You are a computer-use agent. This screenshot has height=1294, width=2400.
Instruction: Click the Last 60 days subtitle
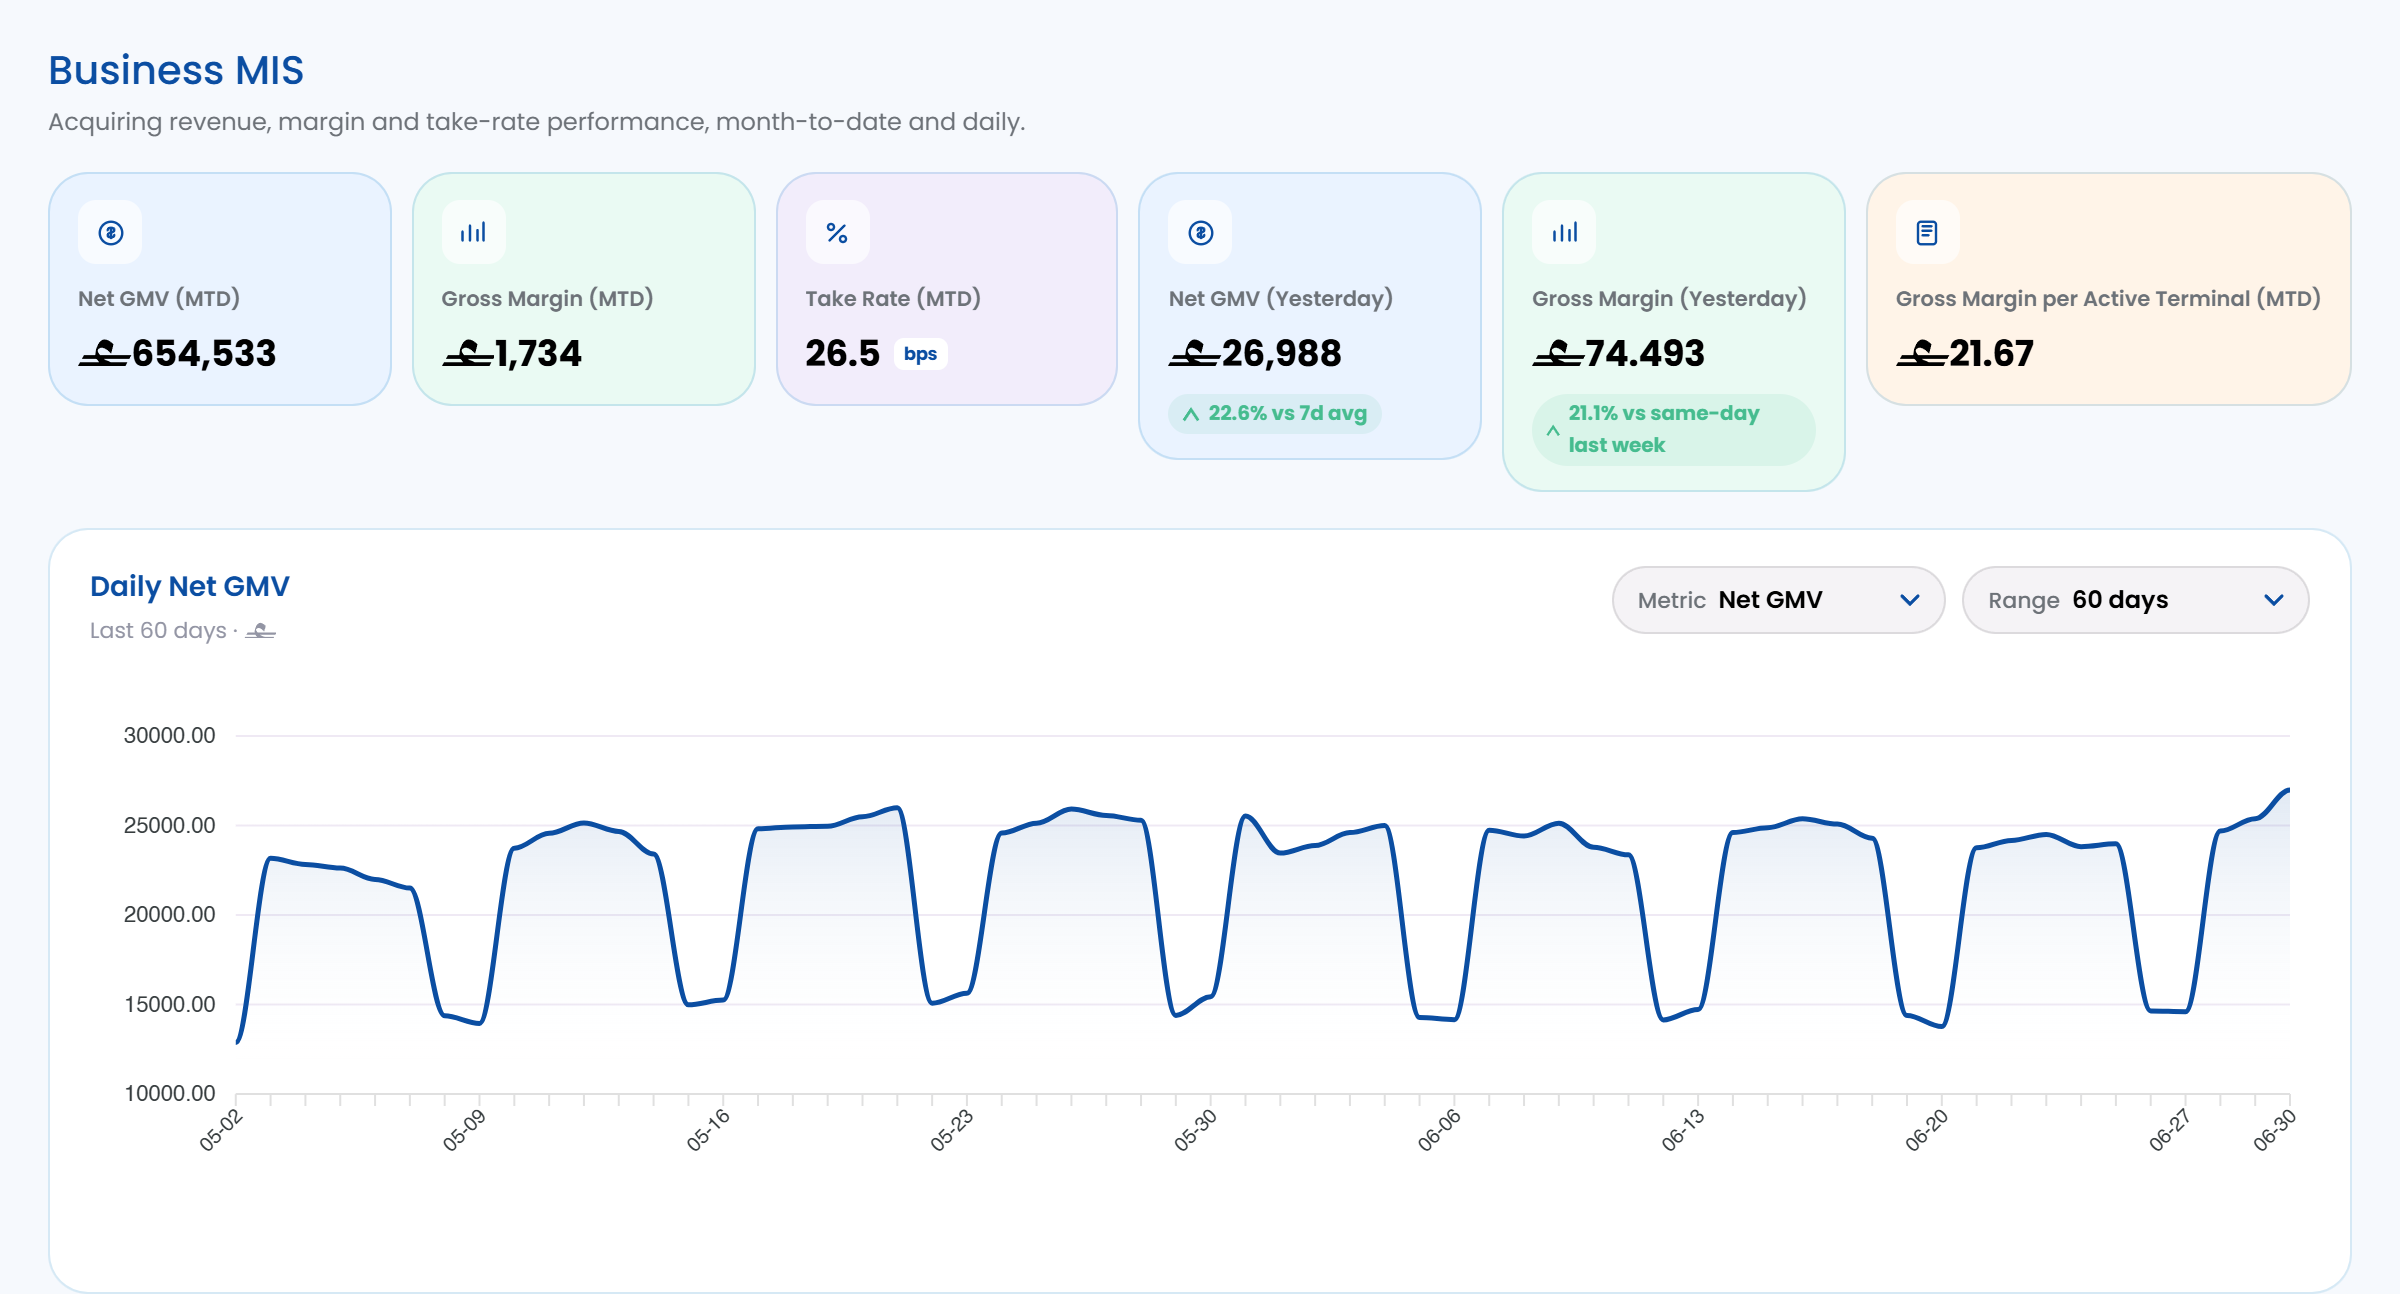click(x=183, y=630)
